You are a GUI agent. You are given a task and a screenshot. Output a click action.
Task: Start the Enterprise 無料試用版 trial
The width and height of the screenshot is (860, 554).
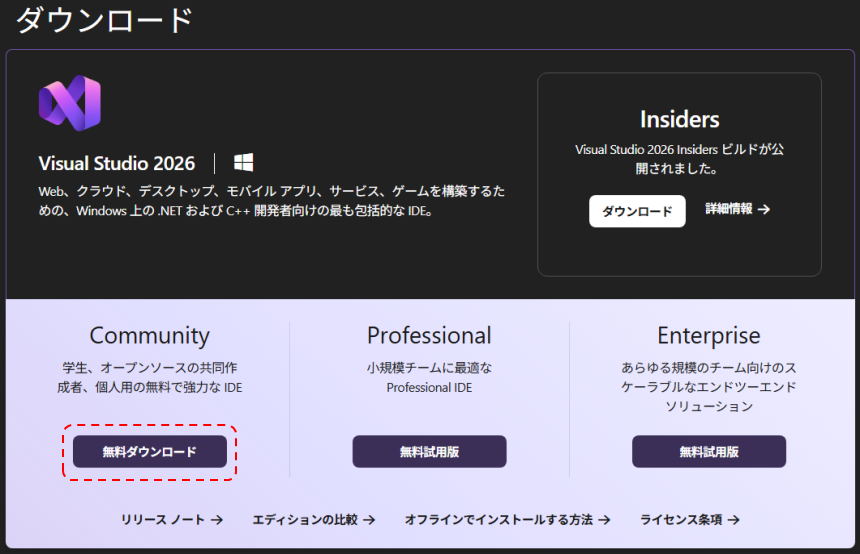pyautogui.click(x=708, y=452)
